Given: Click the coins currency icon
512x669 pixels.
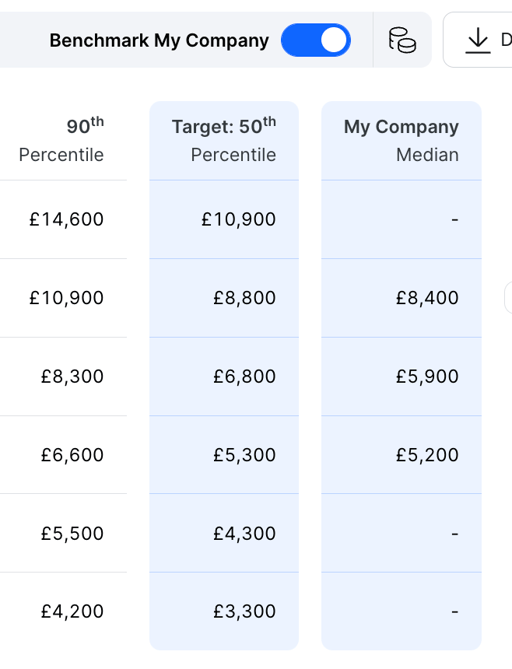Looking at the screenshot, I should (402, 40).
